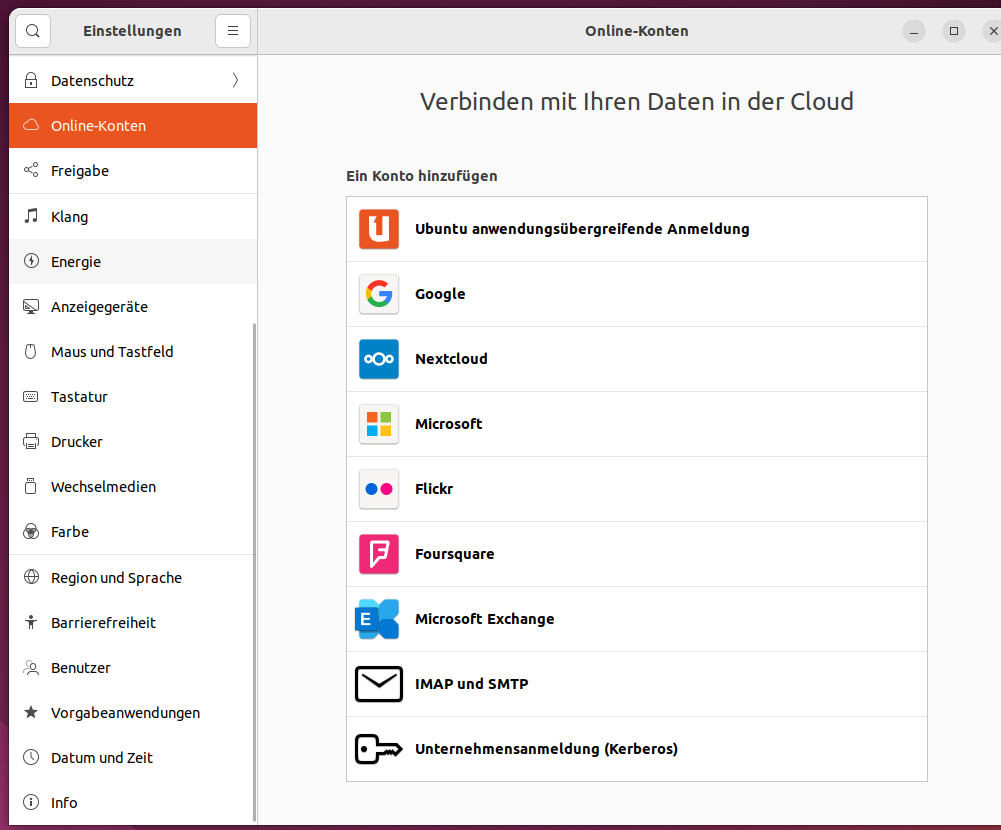This screenshot has width=1001, height=830.
Task: Open the Farbe panel
Action: [x=133, y=531]
